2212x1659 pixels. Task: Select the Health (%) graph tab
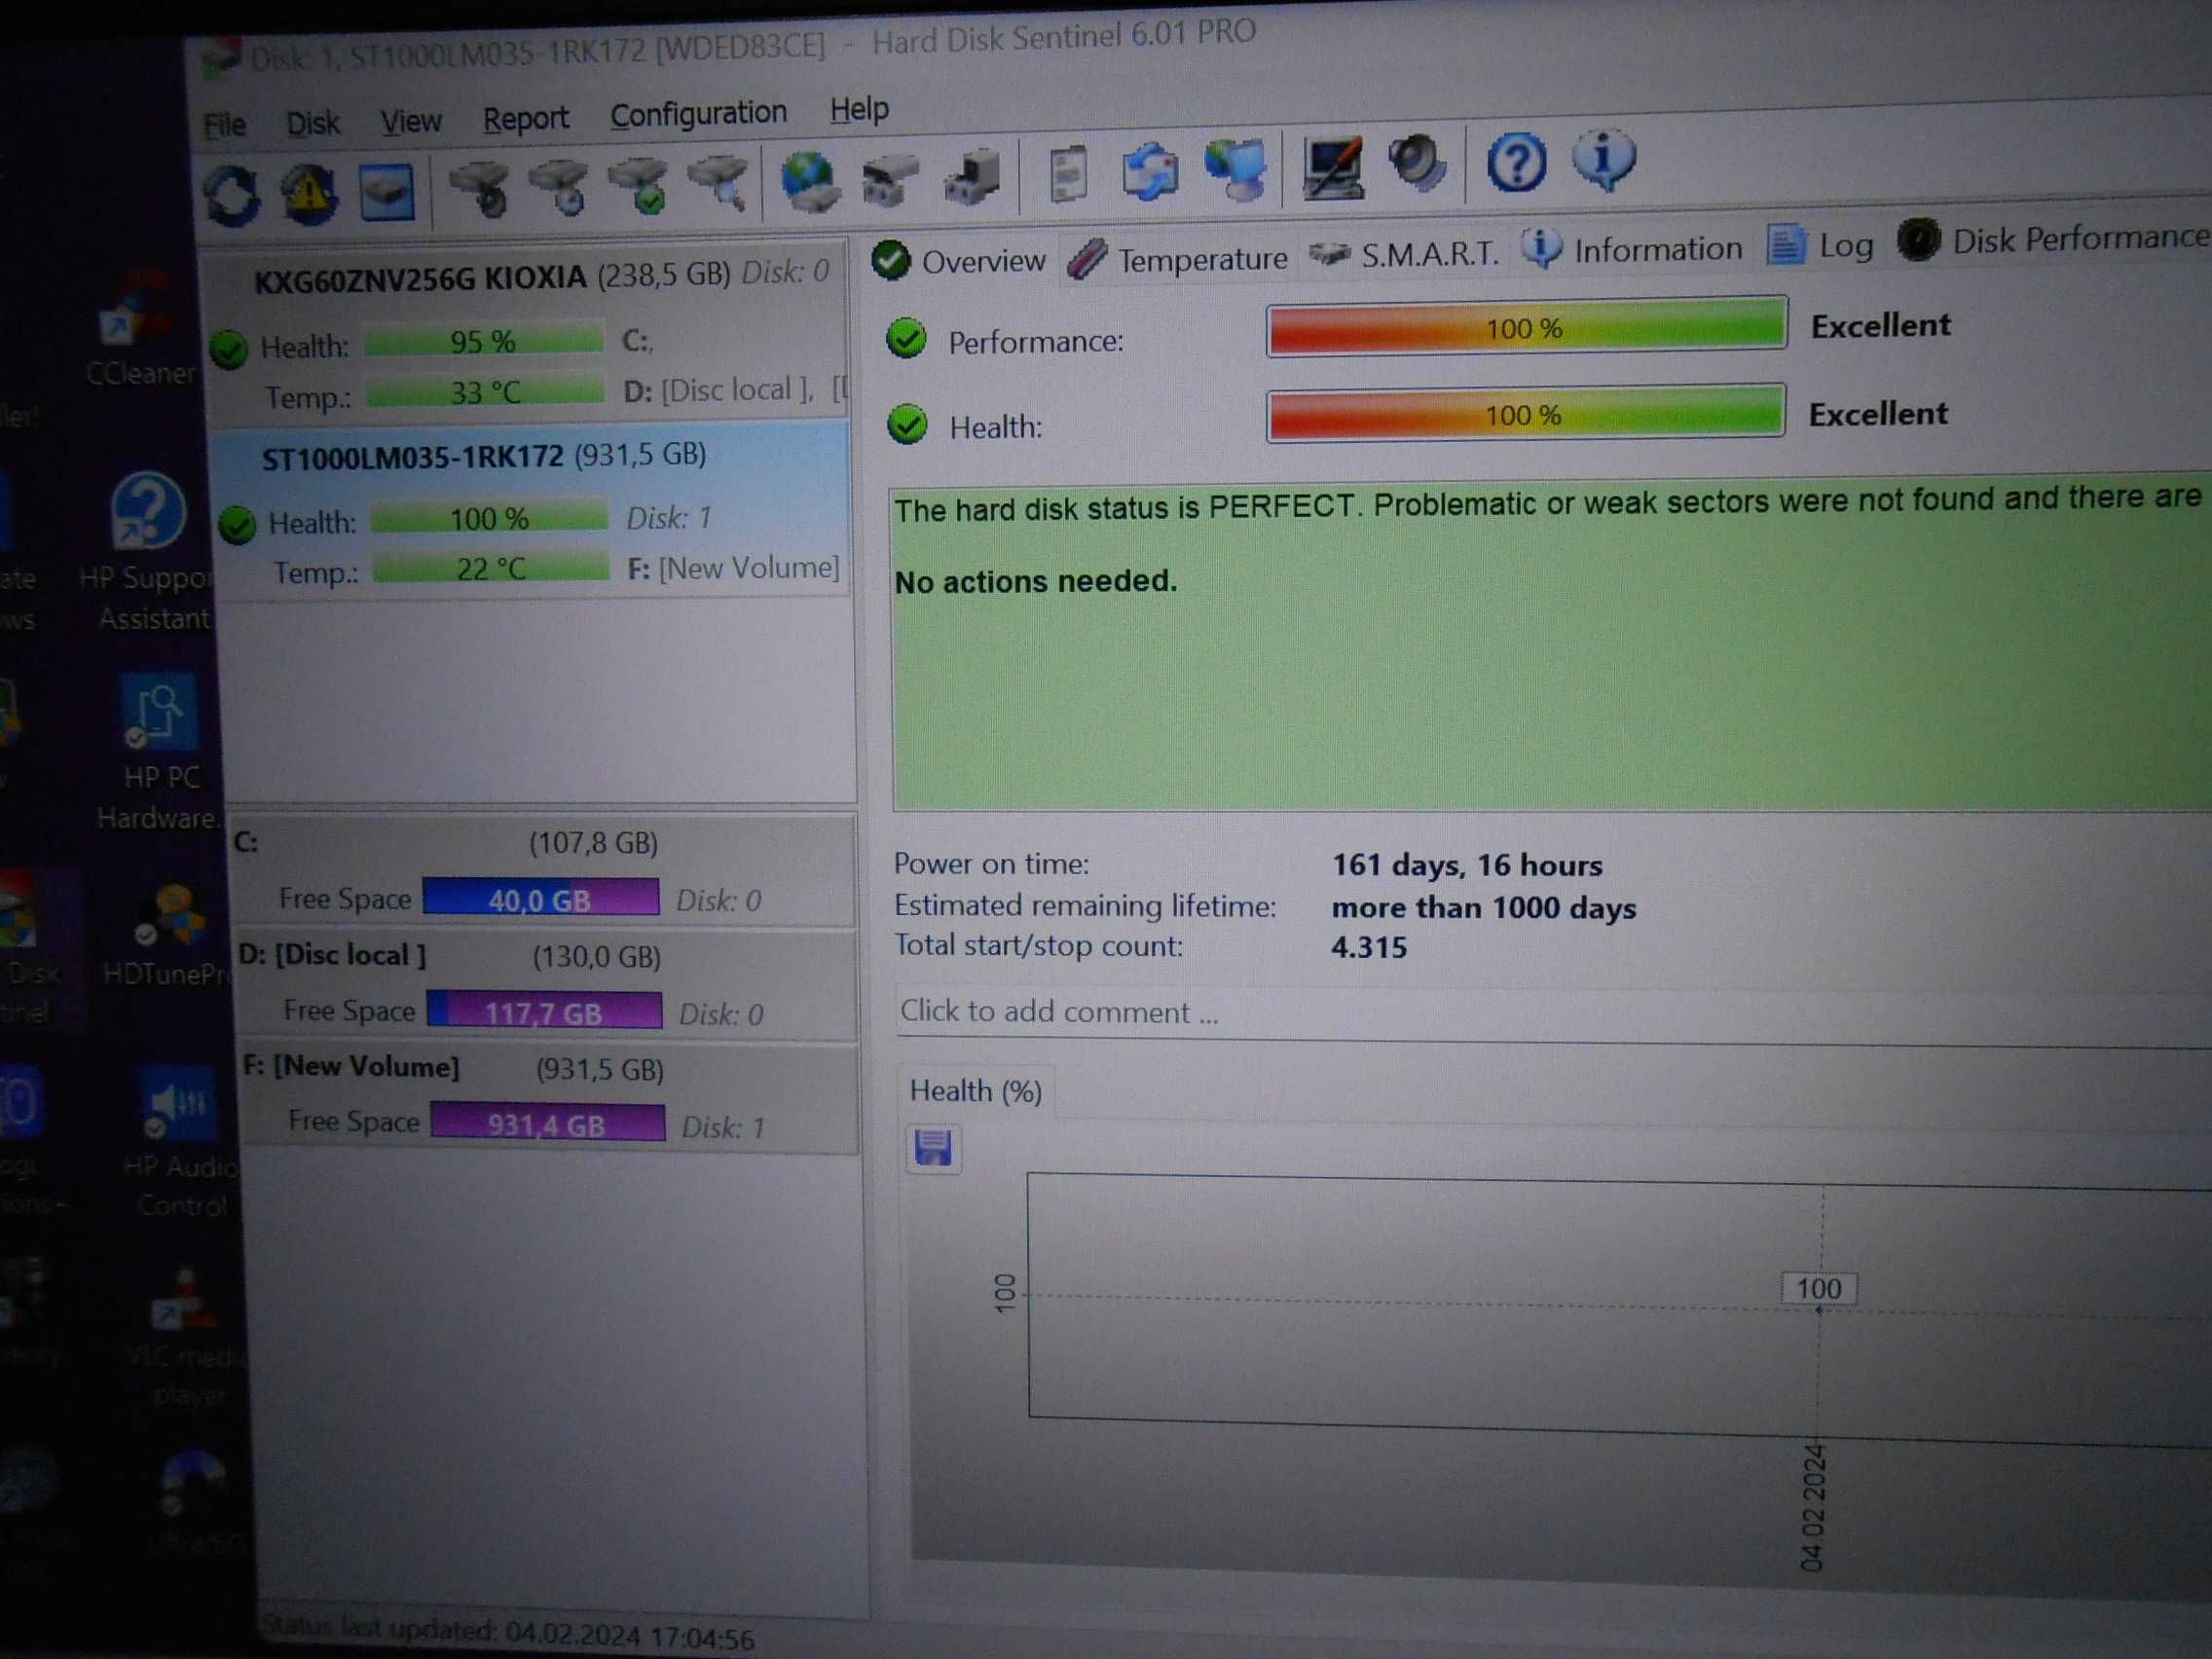[x=975, y=1091]
